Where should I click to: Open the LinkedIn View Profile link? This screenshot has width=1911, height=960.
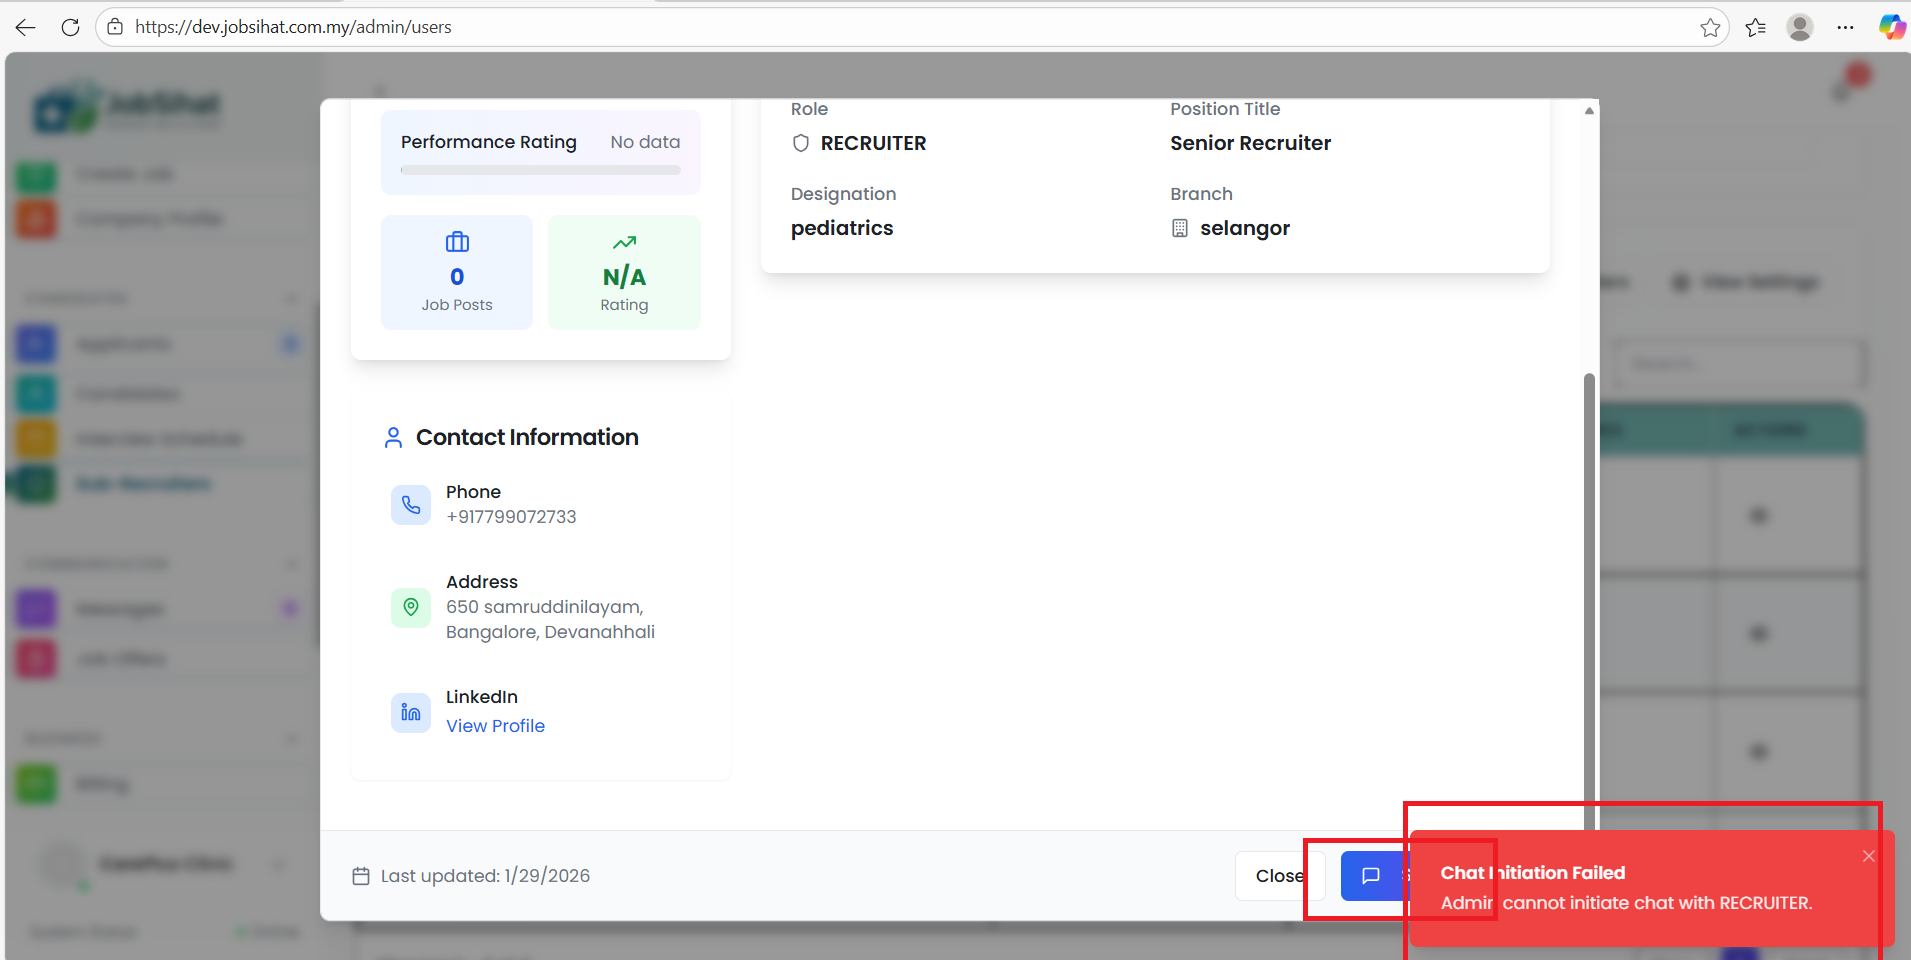click(495, 726)
